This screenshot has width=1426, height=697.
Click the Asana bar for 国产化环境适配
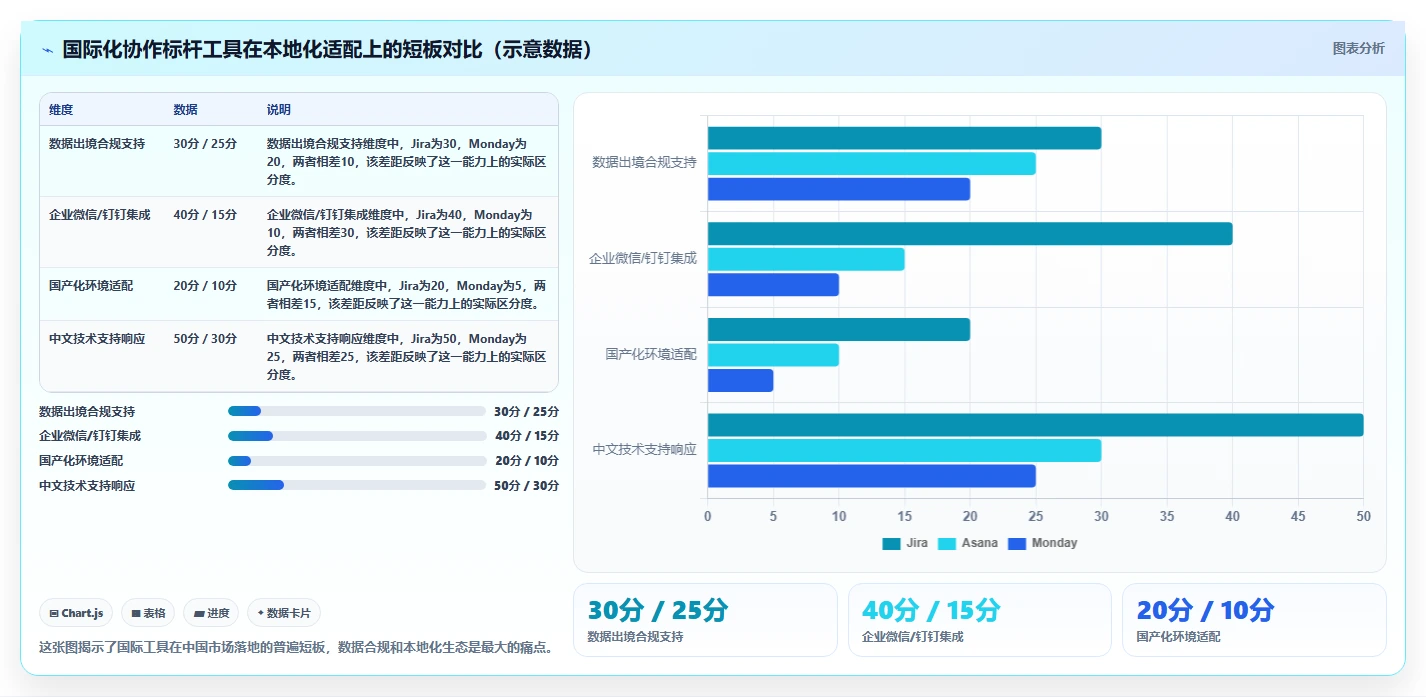tap(773, 355)
